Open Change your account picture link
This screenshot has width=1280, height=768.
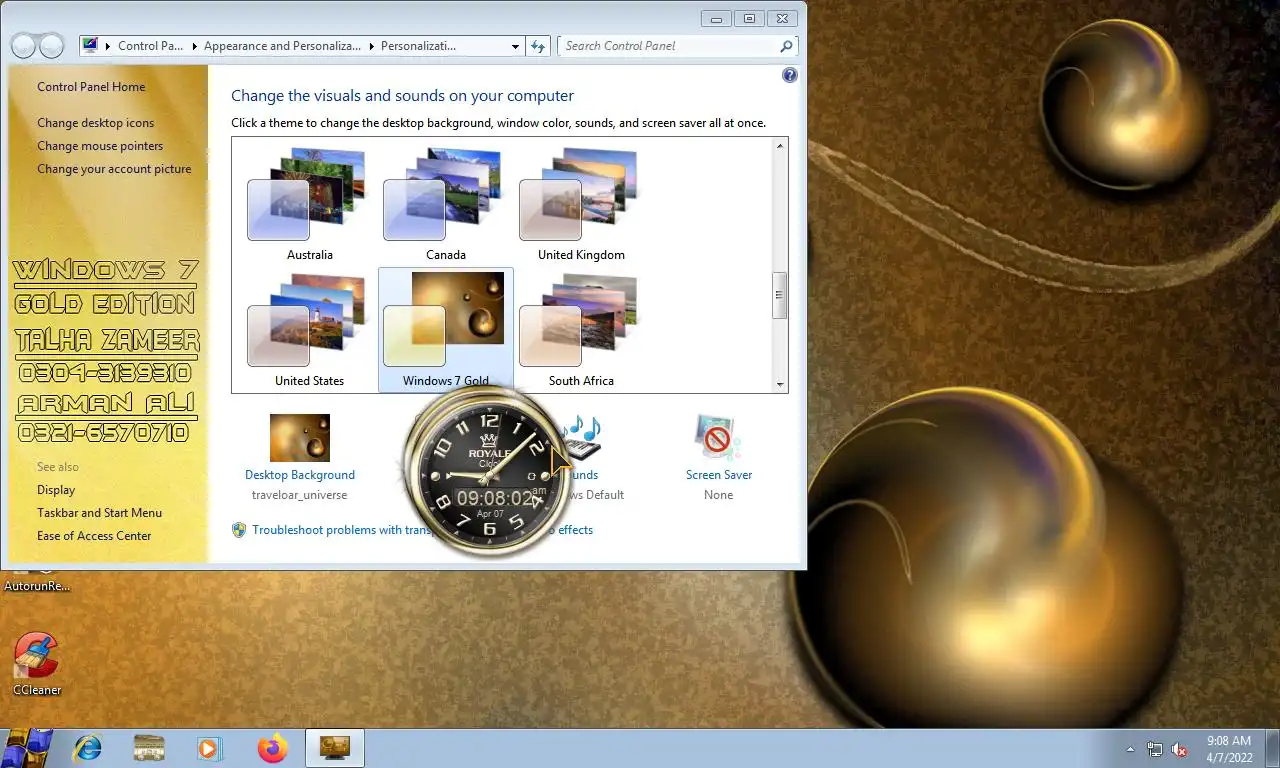coord(114,169)
